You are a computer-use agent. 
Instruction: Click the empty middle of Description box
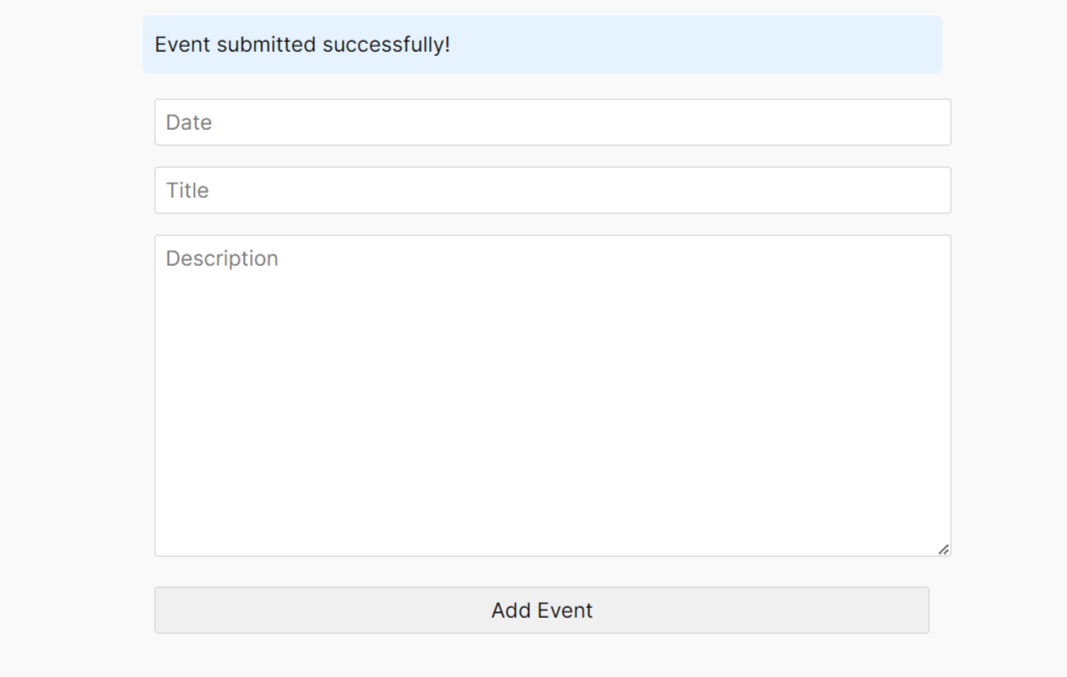click(553, 396)
